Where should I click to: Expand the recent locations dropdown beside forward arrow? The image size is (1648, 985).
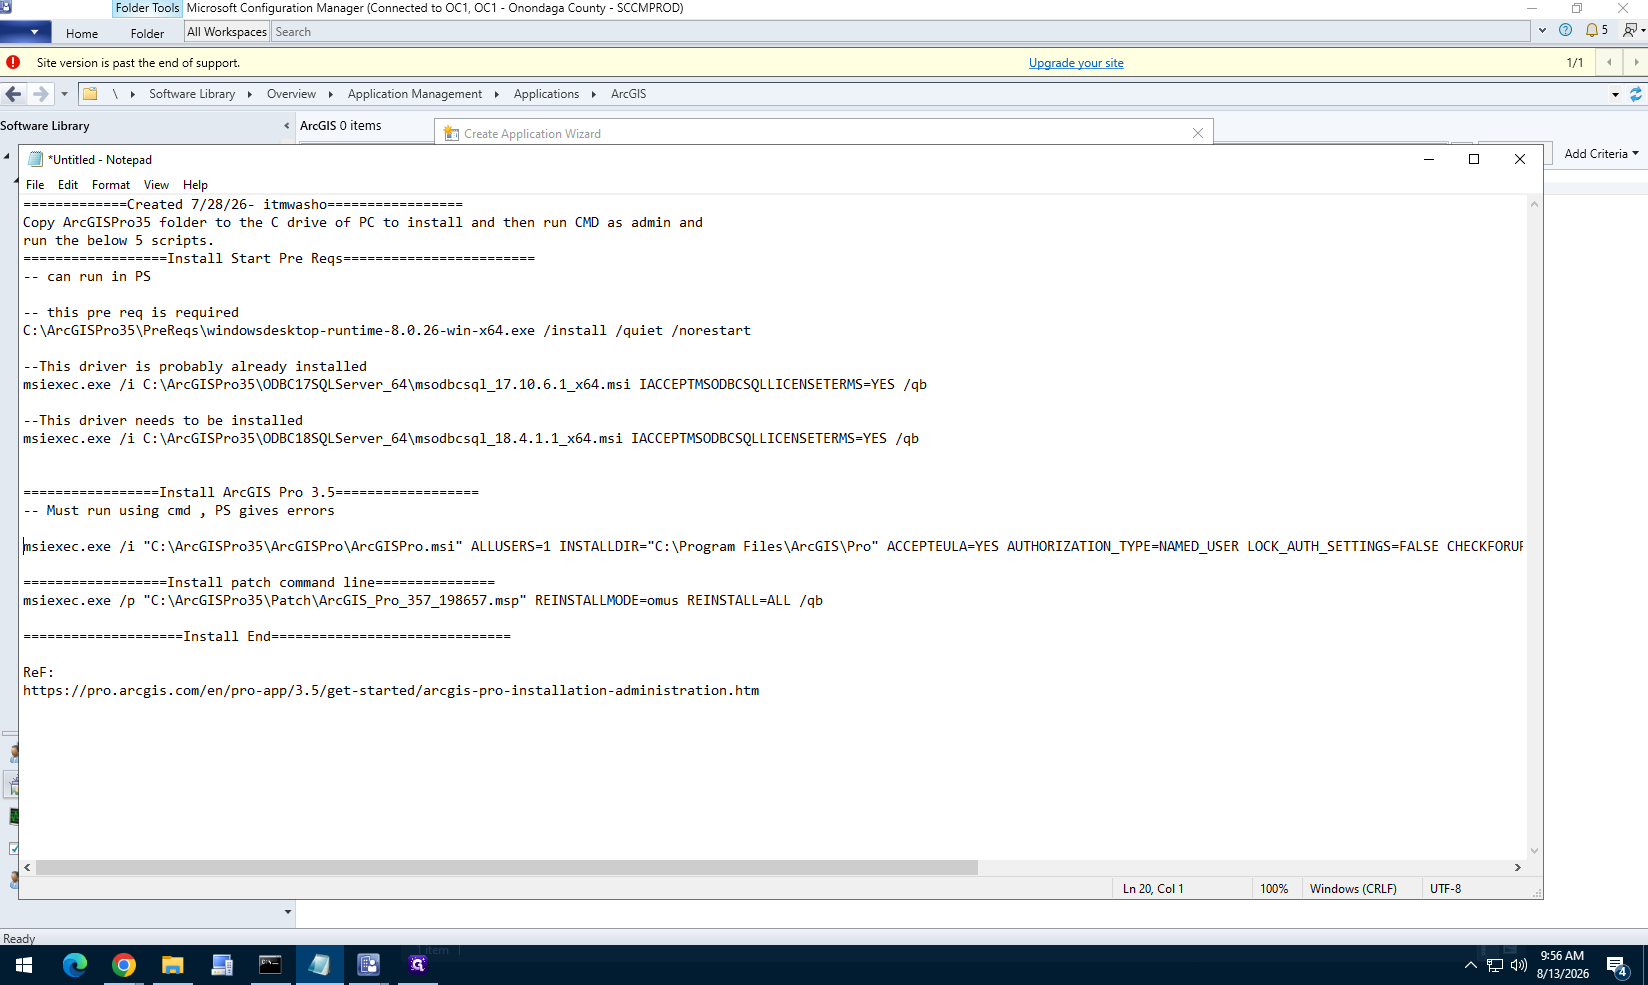point(64,94)
